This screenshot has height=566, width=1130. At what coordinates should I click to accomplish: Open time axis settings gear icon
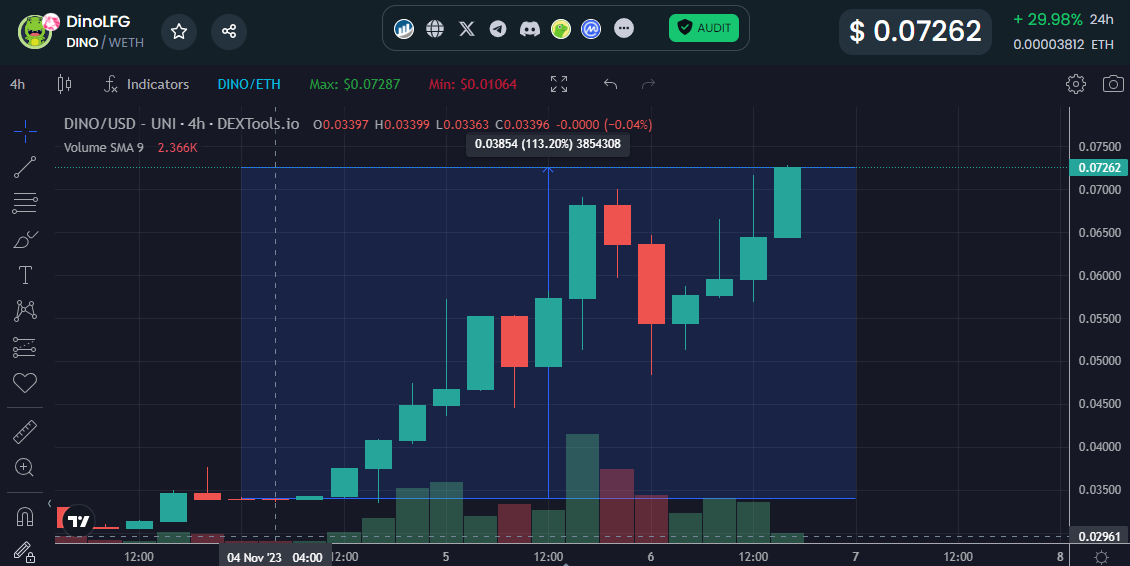click(1100, 557)
